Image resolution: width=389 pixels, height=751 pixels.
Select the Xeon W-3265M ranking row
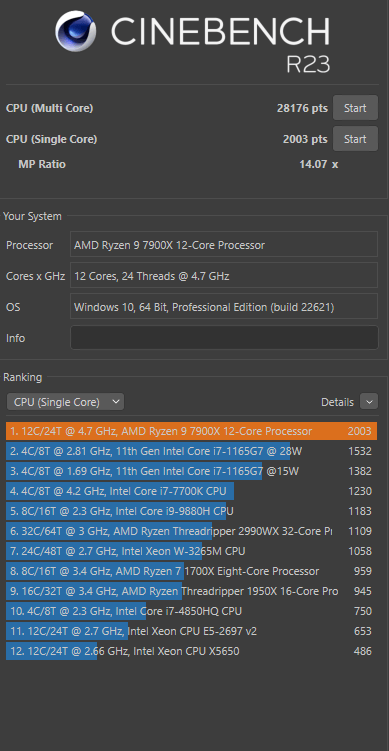[x=192, y=551]
